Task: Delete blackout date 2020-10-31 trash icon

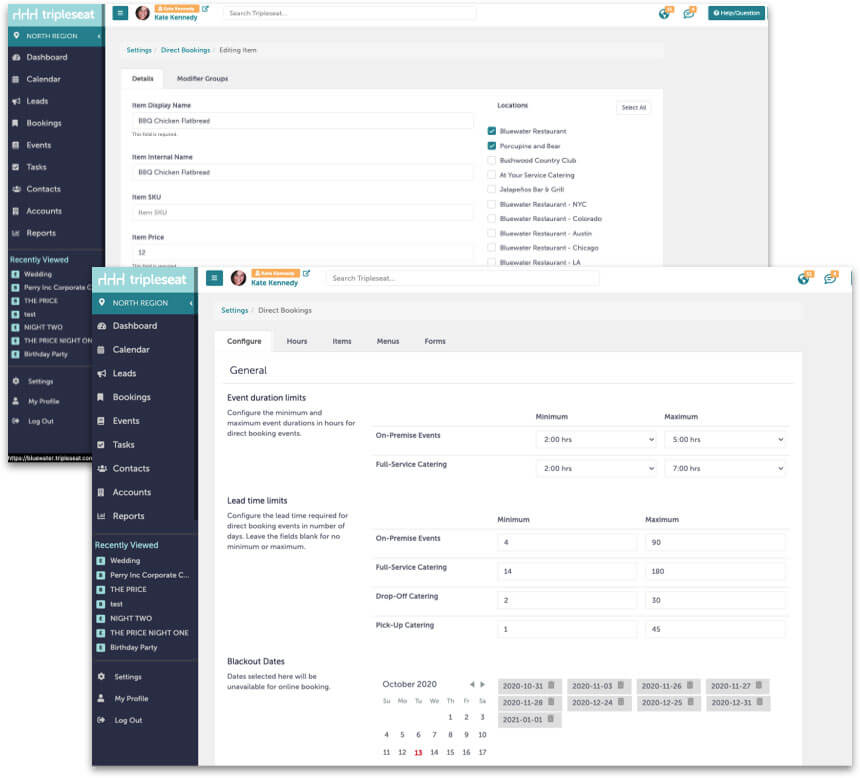Action: point(551,685)
